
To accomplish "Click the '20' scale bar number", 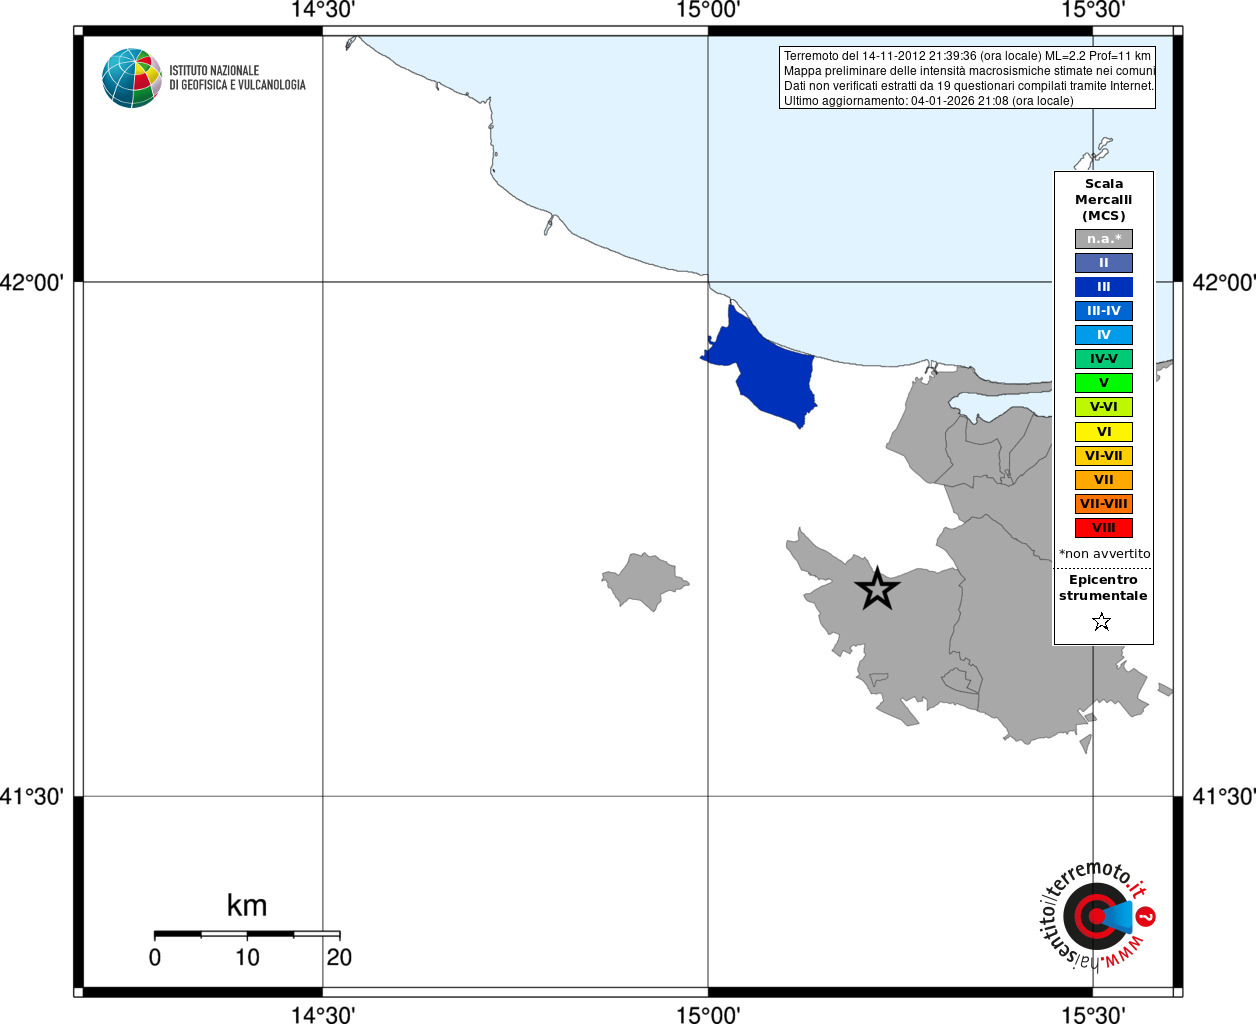I will (x=339, y=958).
